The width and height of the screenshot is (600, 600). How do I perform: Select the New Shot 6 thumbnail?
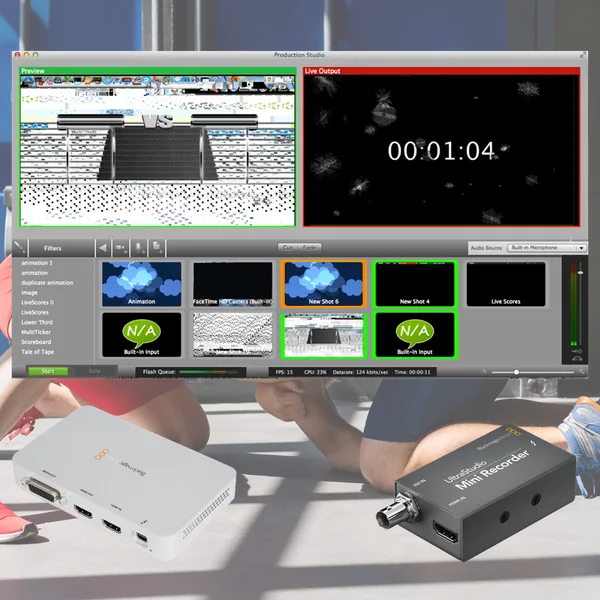pos(324,284)
